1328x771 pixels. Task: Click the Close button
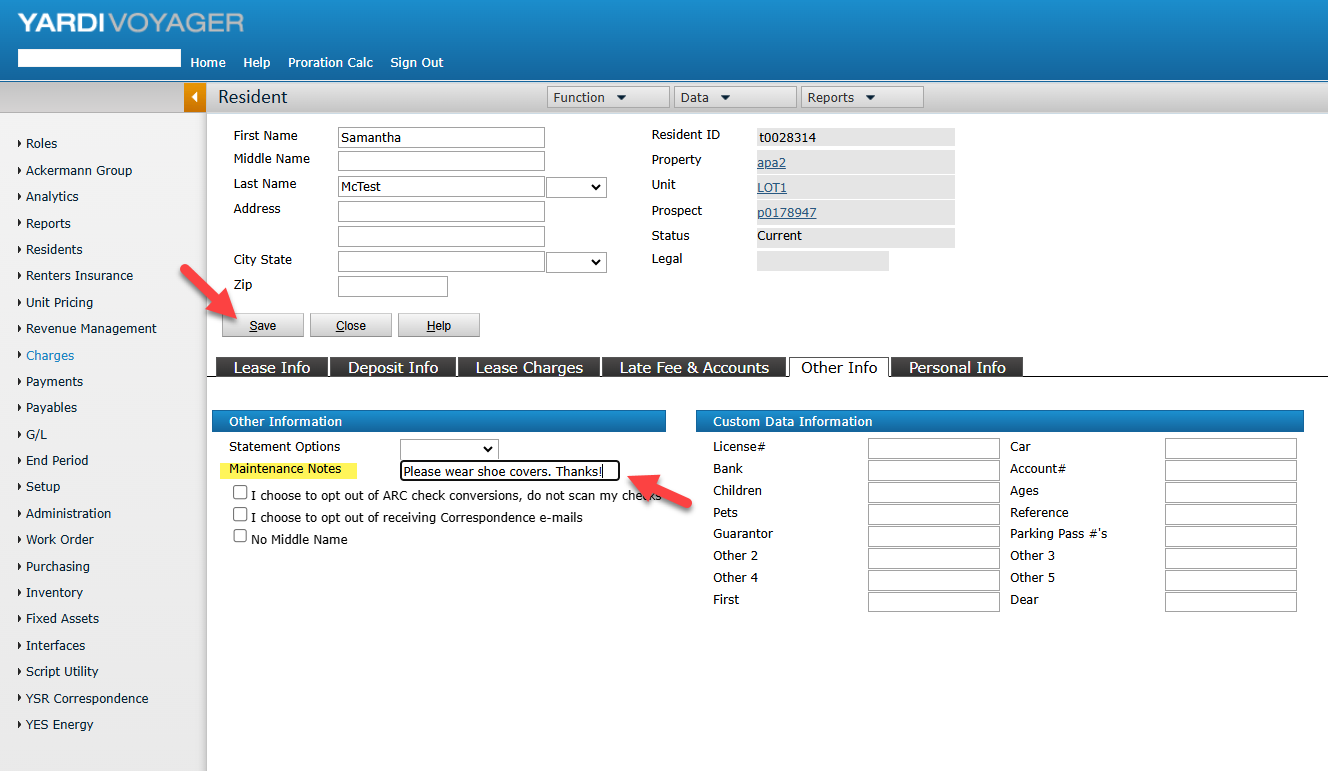click(351, 326)
